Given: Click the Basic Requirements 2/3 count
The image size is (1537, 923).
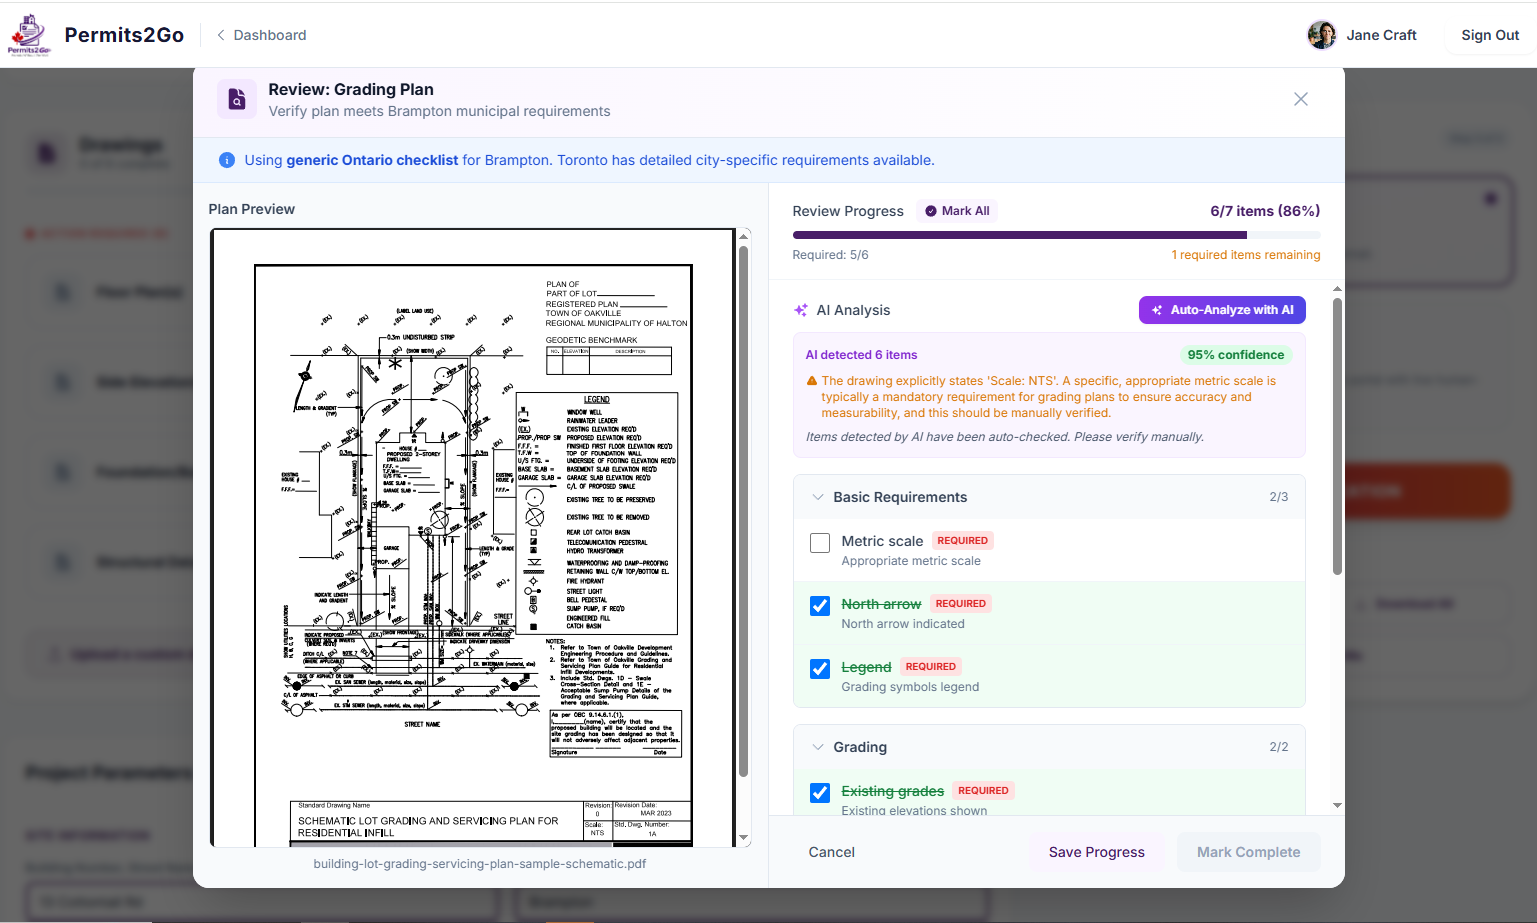Looking at the screenshot, I should (x=1279, y=497).
